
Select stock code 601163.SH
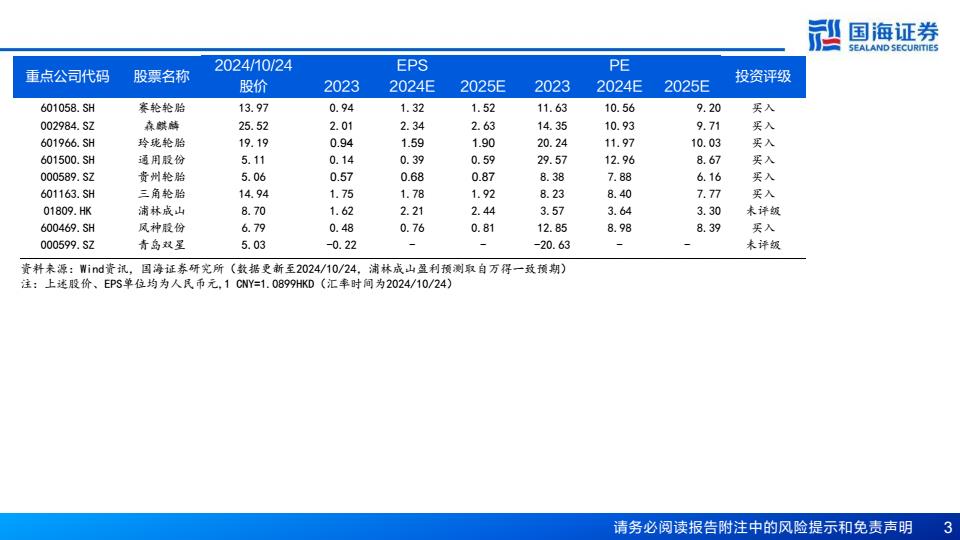pyautogui.click(x=67, y=194)
